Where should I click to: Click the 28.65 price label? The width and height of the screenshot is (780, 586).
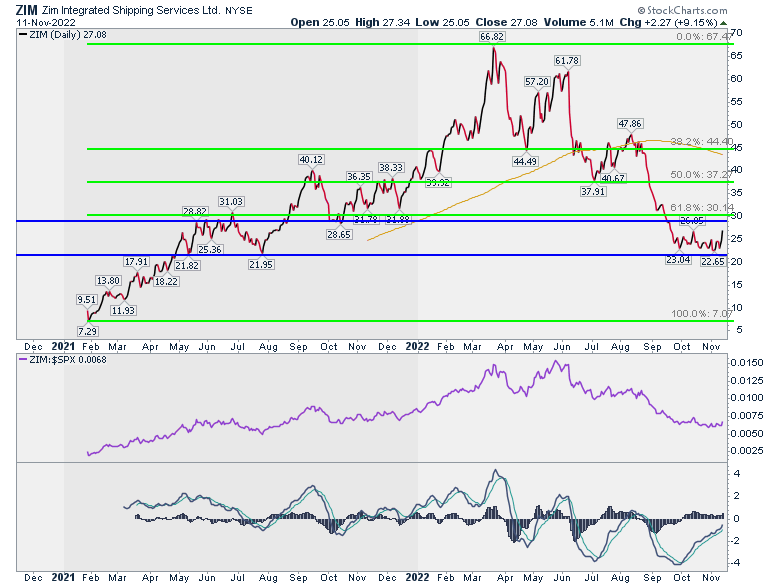pyautogui.click(x=339, y=234)
